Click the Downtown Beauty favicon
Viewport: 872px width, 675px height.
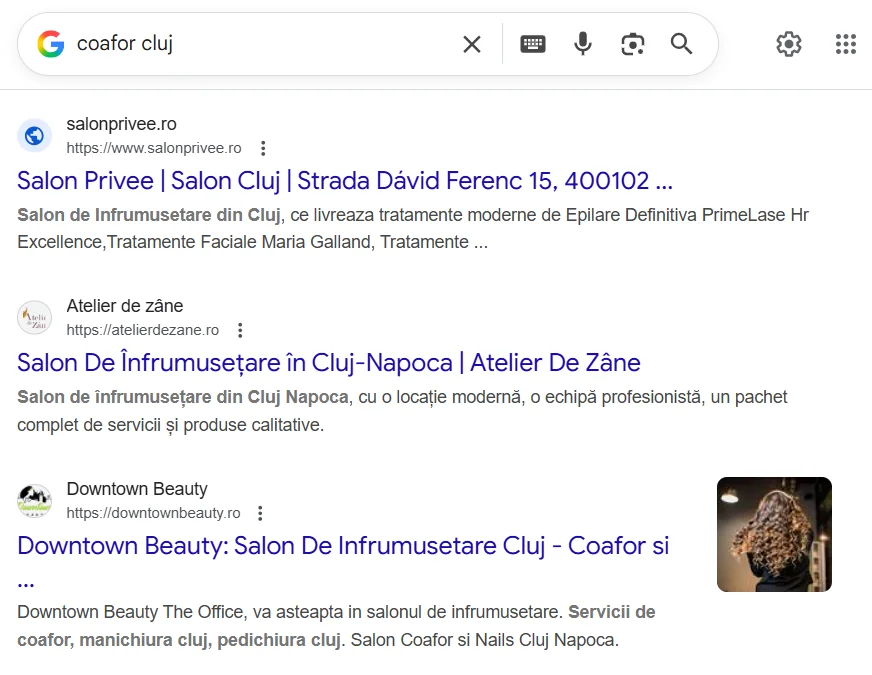(x=34, y=500)
